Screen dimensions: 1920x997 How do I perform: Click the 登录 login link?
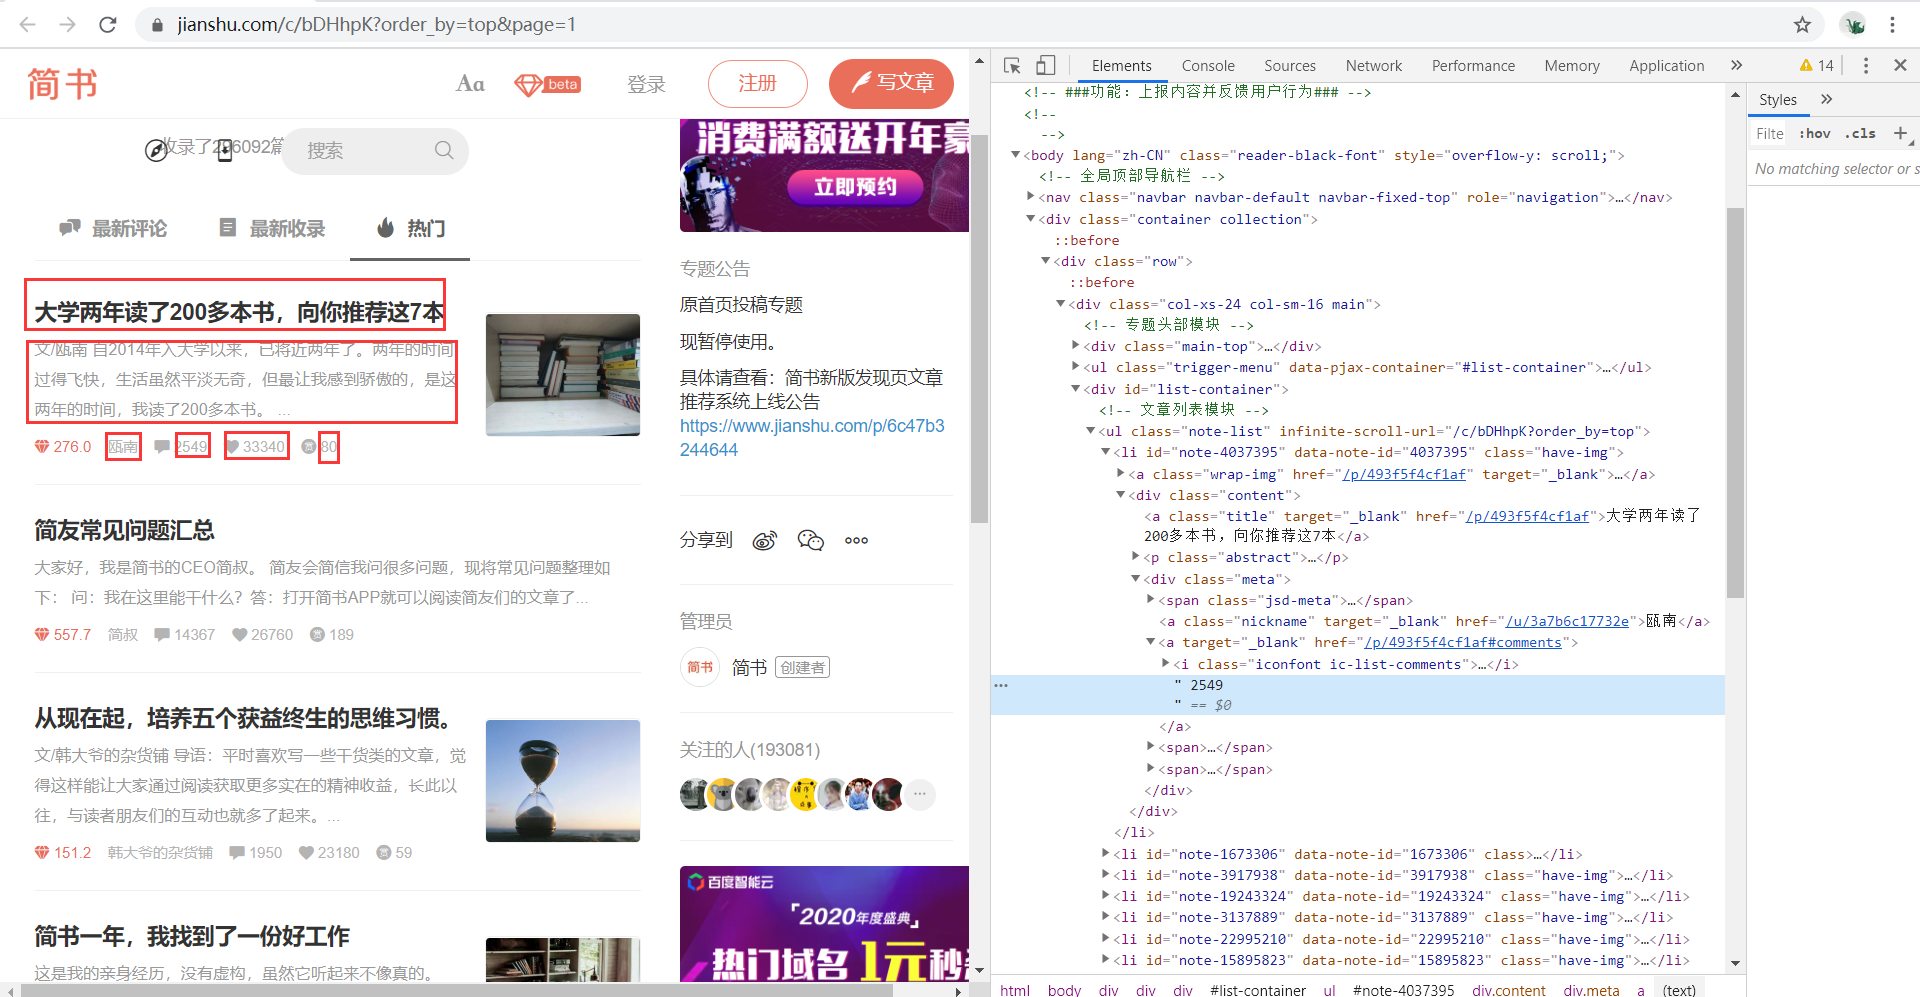[646, 84]
